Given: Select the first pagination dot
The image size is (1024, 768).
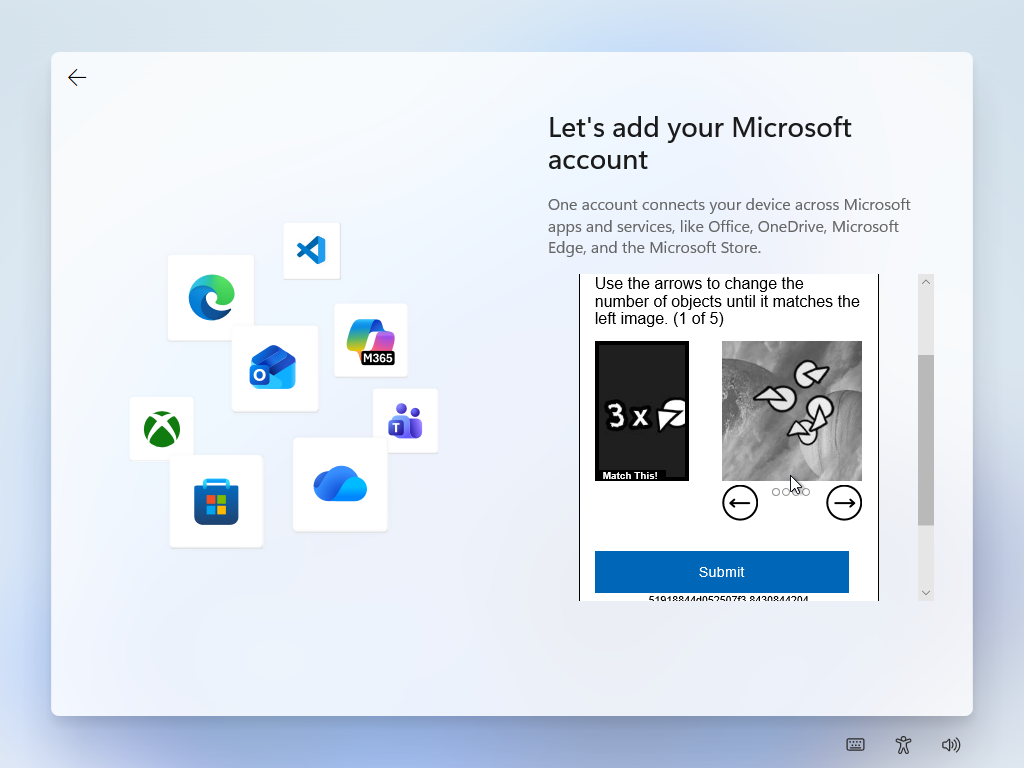Looking at the screenshot, I should click(x=775, y=492).
